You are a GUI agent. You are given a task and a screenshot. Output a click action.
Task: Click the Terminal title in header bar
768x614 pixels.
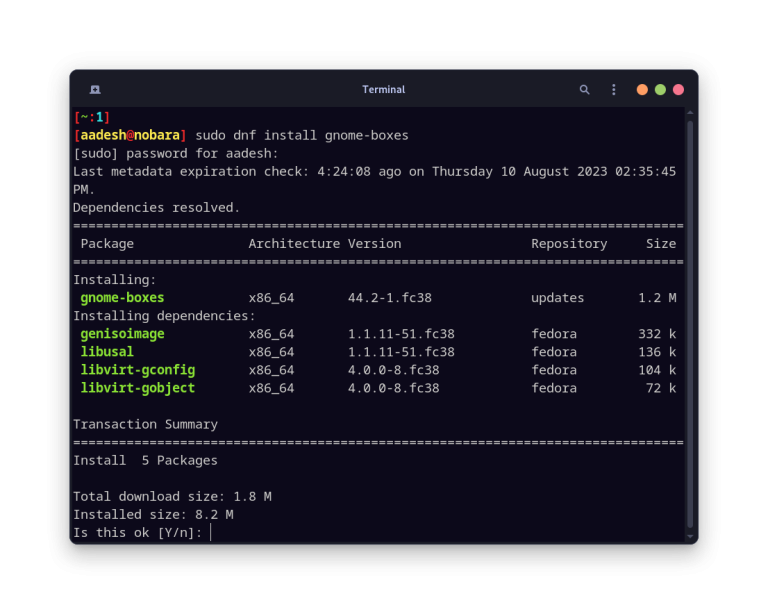coord(383,90)
